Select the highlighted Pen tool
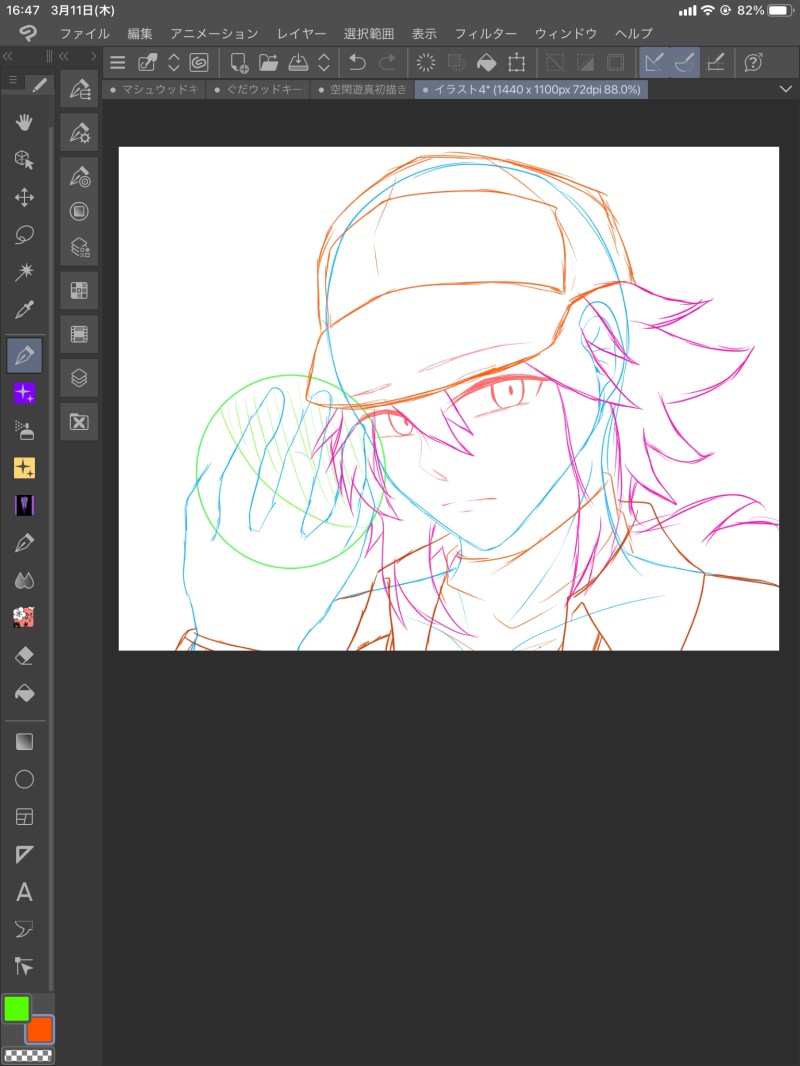 point(24,355)
